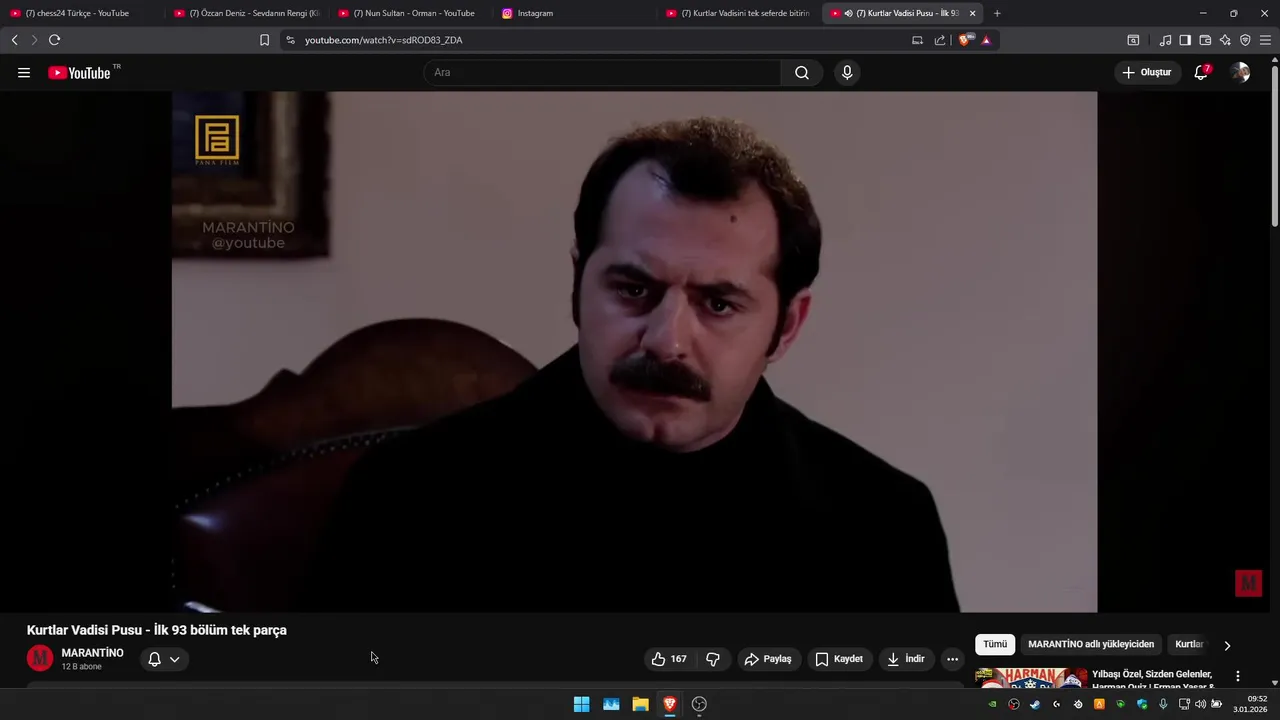Screen dimensions: 1280x720
Task: Toggle the browser sidebar panel
Action: [1185, 40]
